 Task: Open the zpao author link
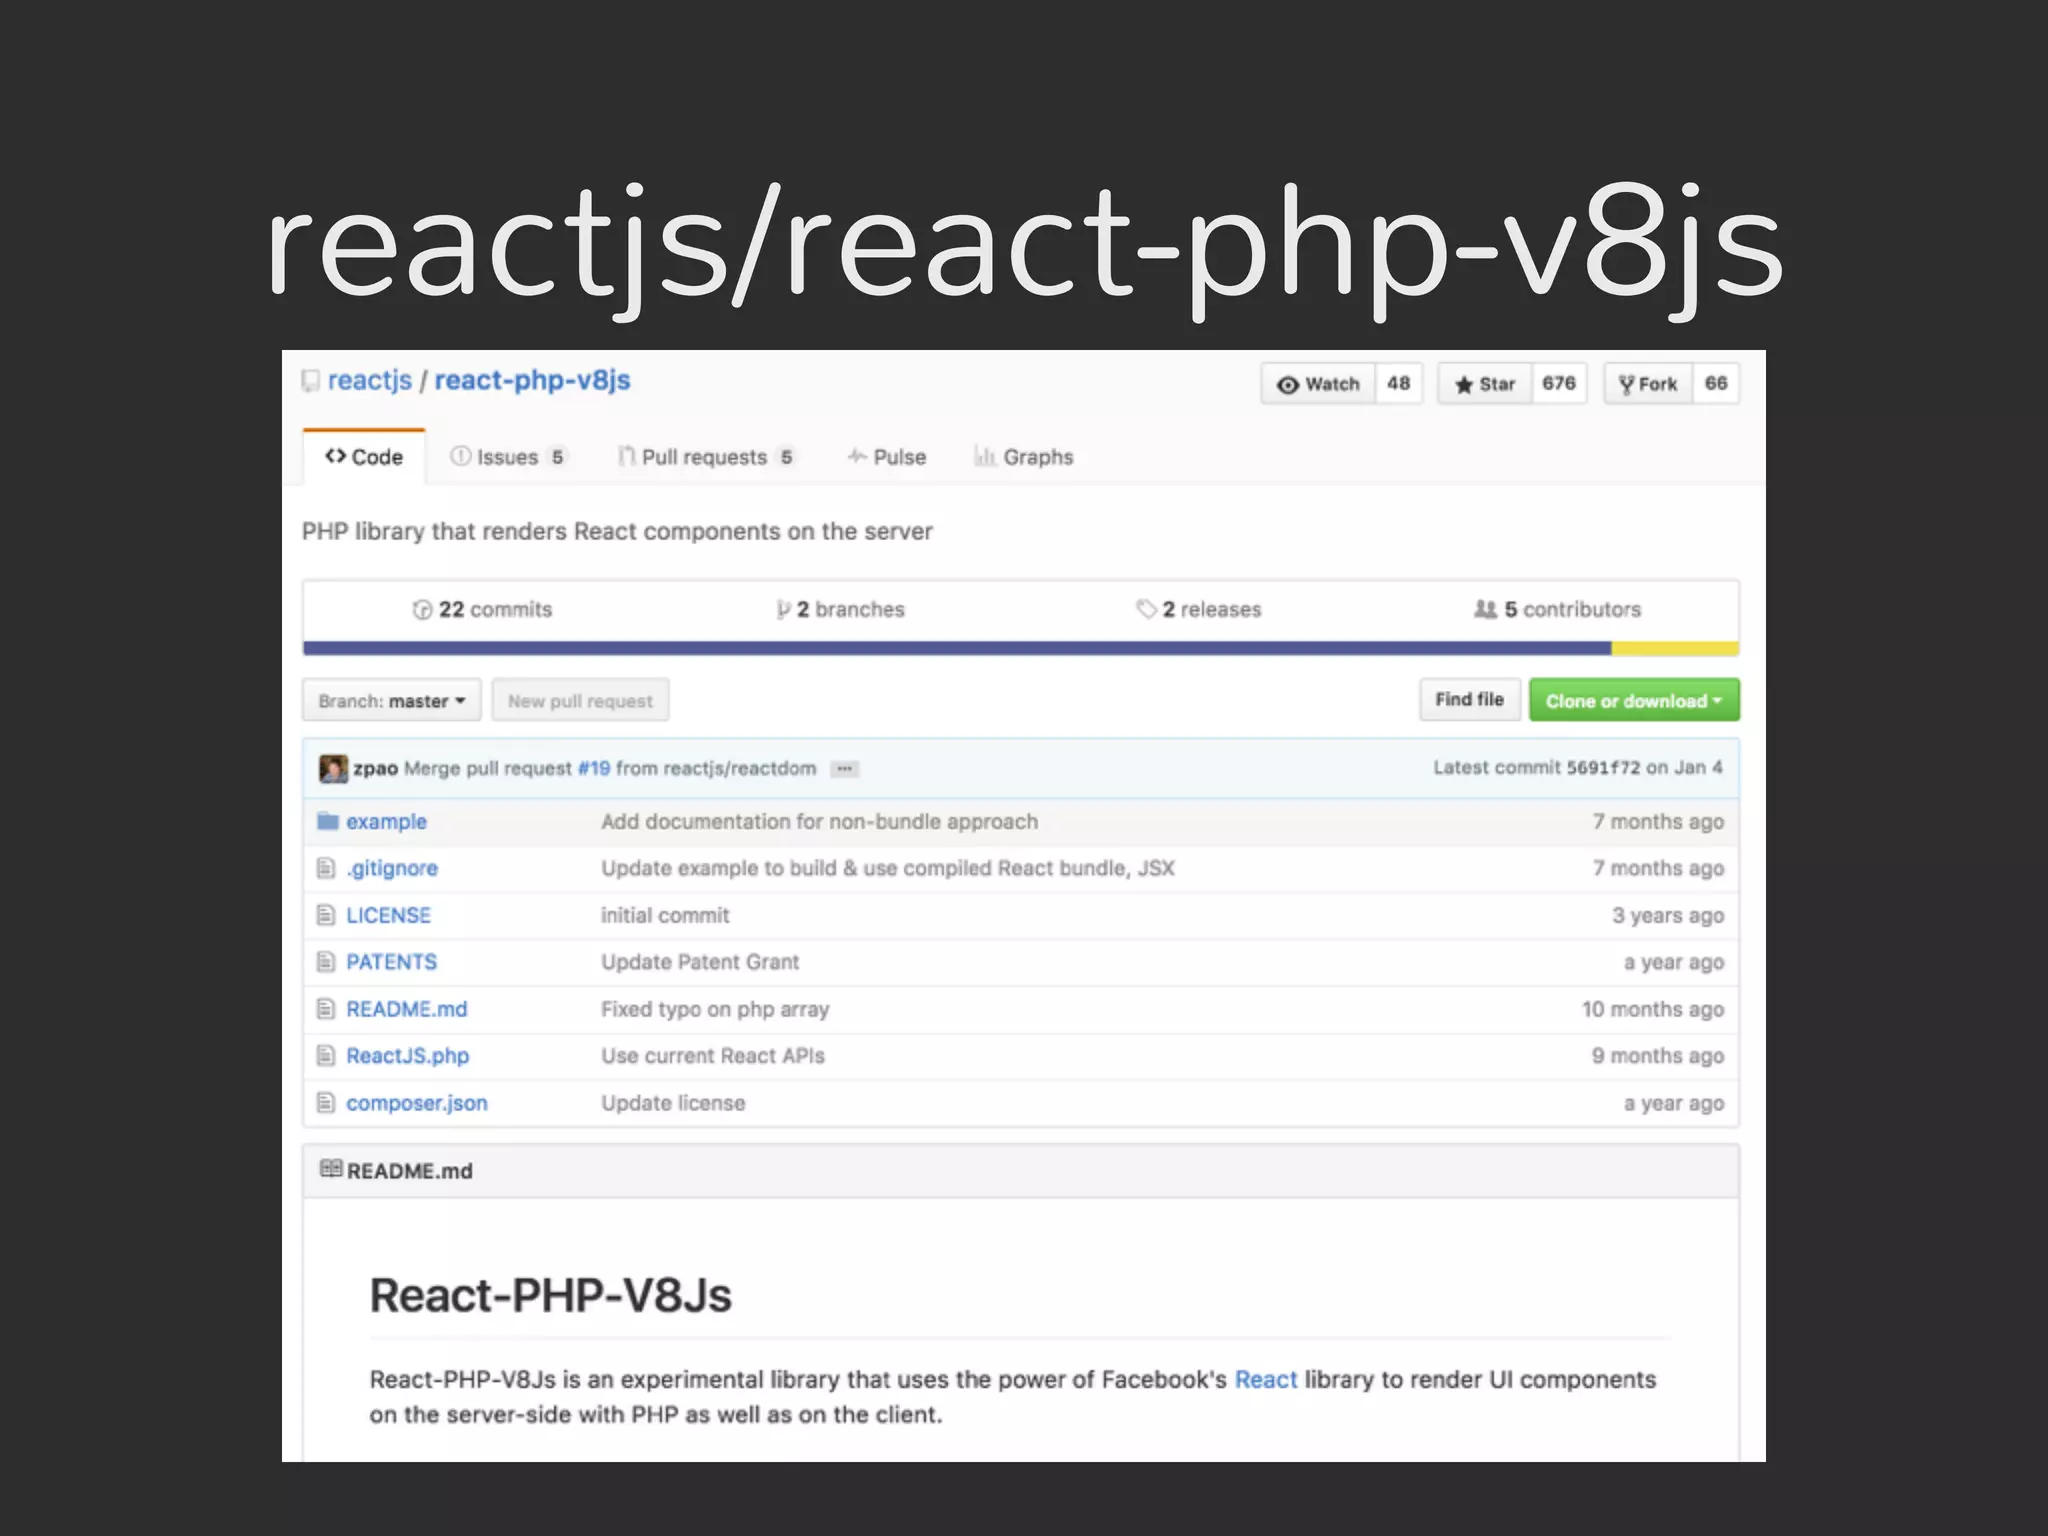point(375,768)
